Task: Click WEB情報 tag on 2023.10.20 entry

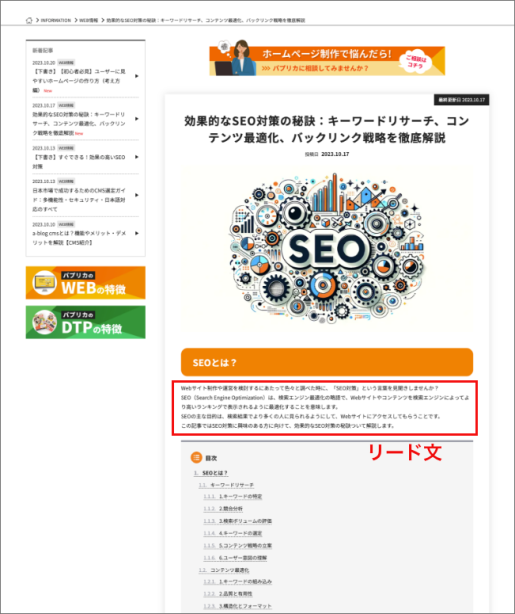Action: (66, 63)
